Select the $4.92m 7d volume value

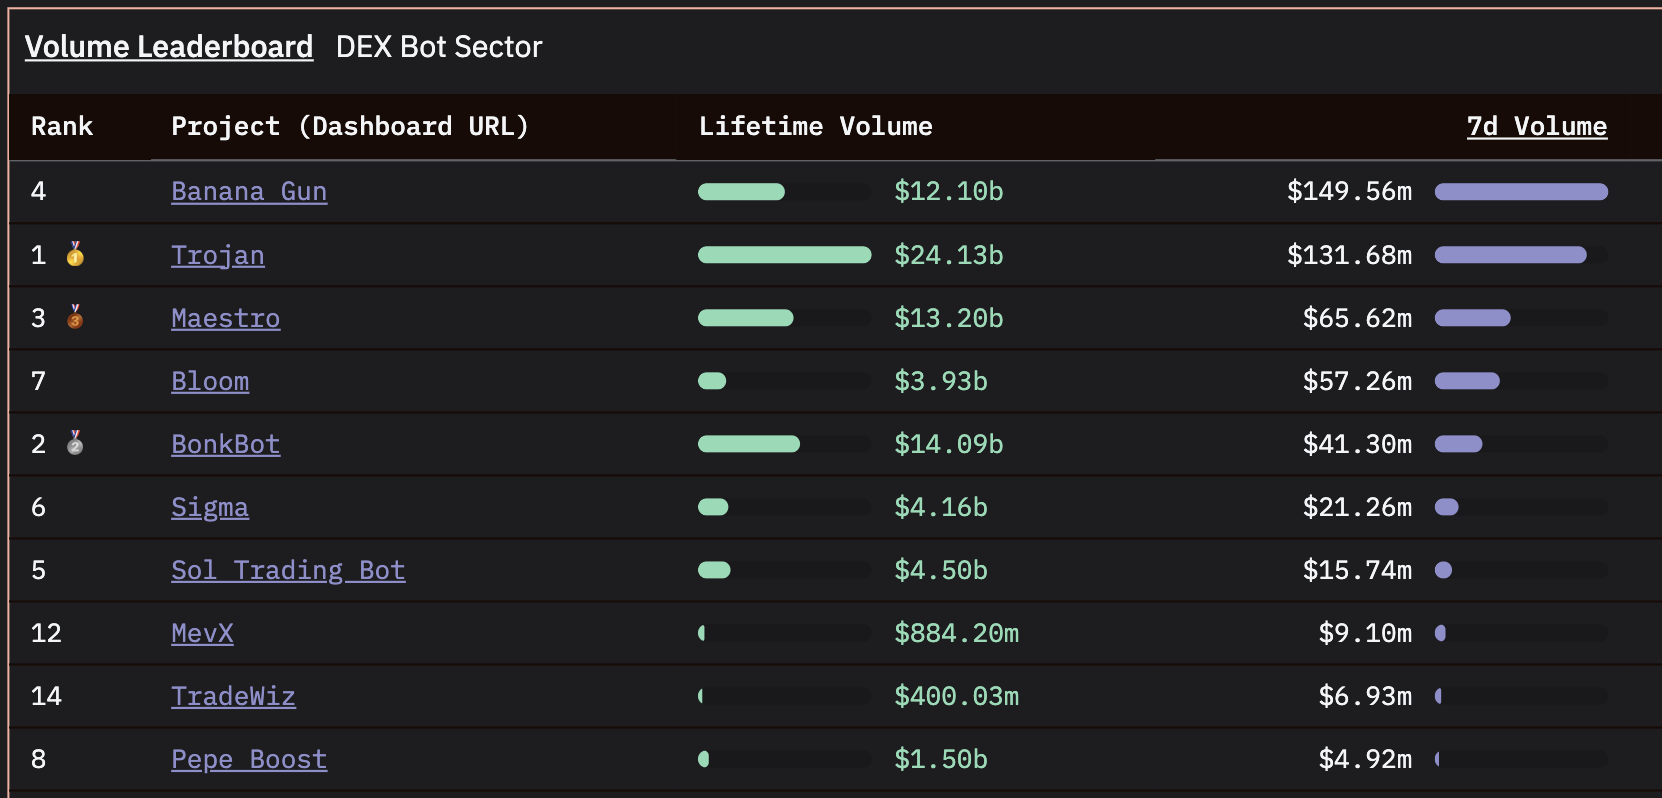(1366, 759)
